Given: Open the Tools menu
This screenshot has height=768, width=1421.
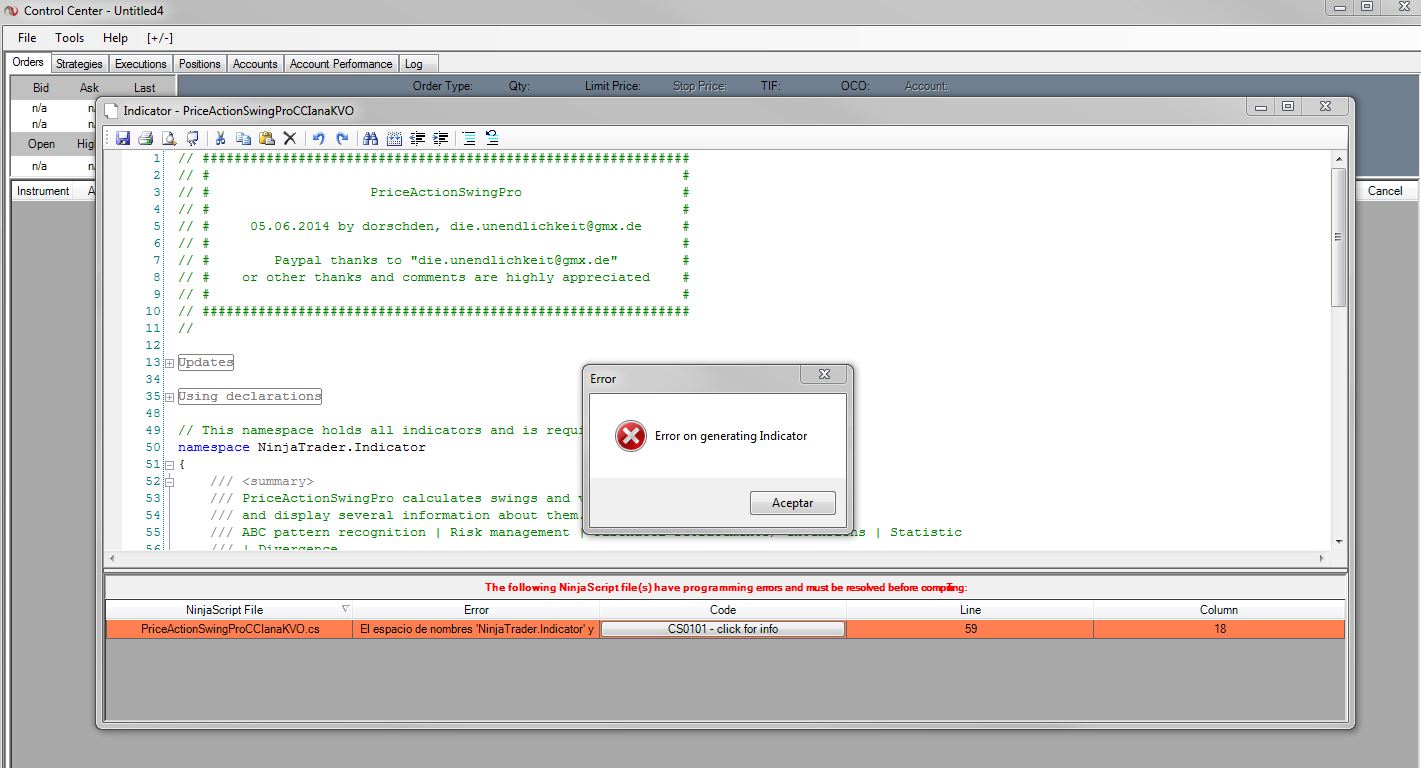Looking at the screenshot, I should point(70,38).
